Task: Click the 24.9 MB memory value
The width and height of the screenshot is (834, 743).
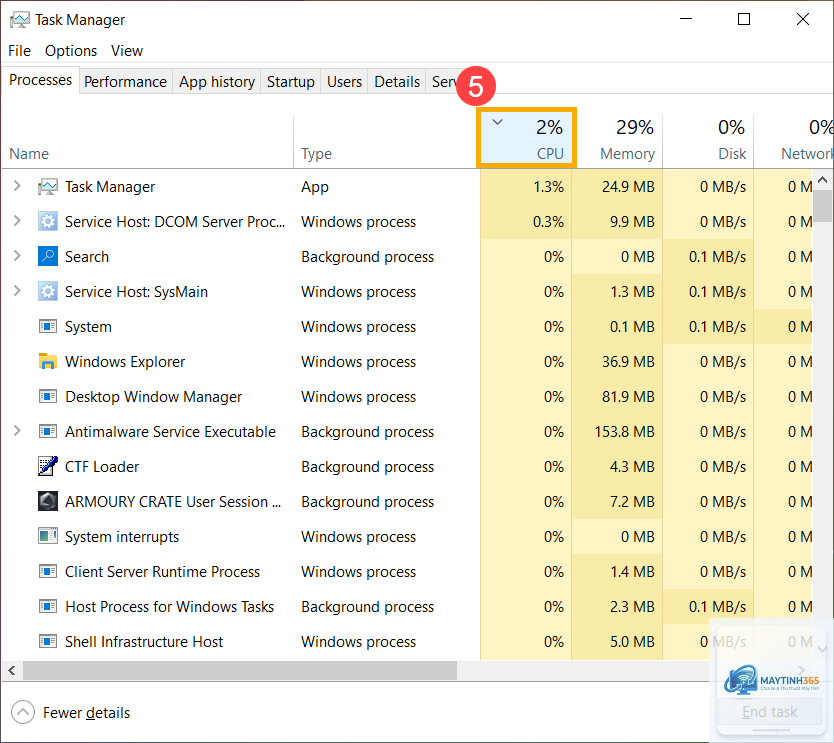Action: coord(628,187)
